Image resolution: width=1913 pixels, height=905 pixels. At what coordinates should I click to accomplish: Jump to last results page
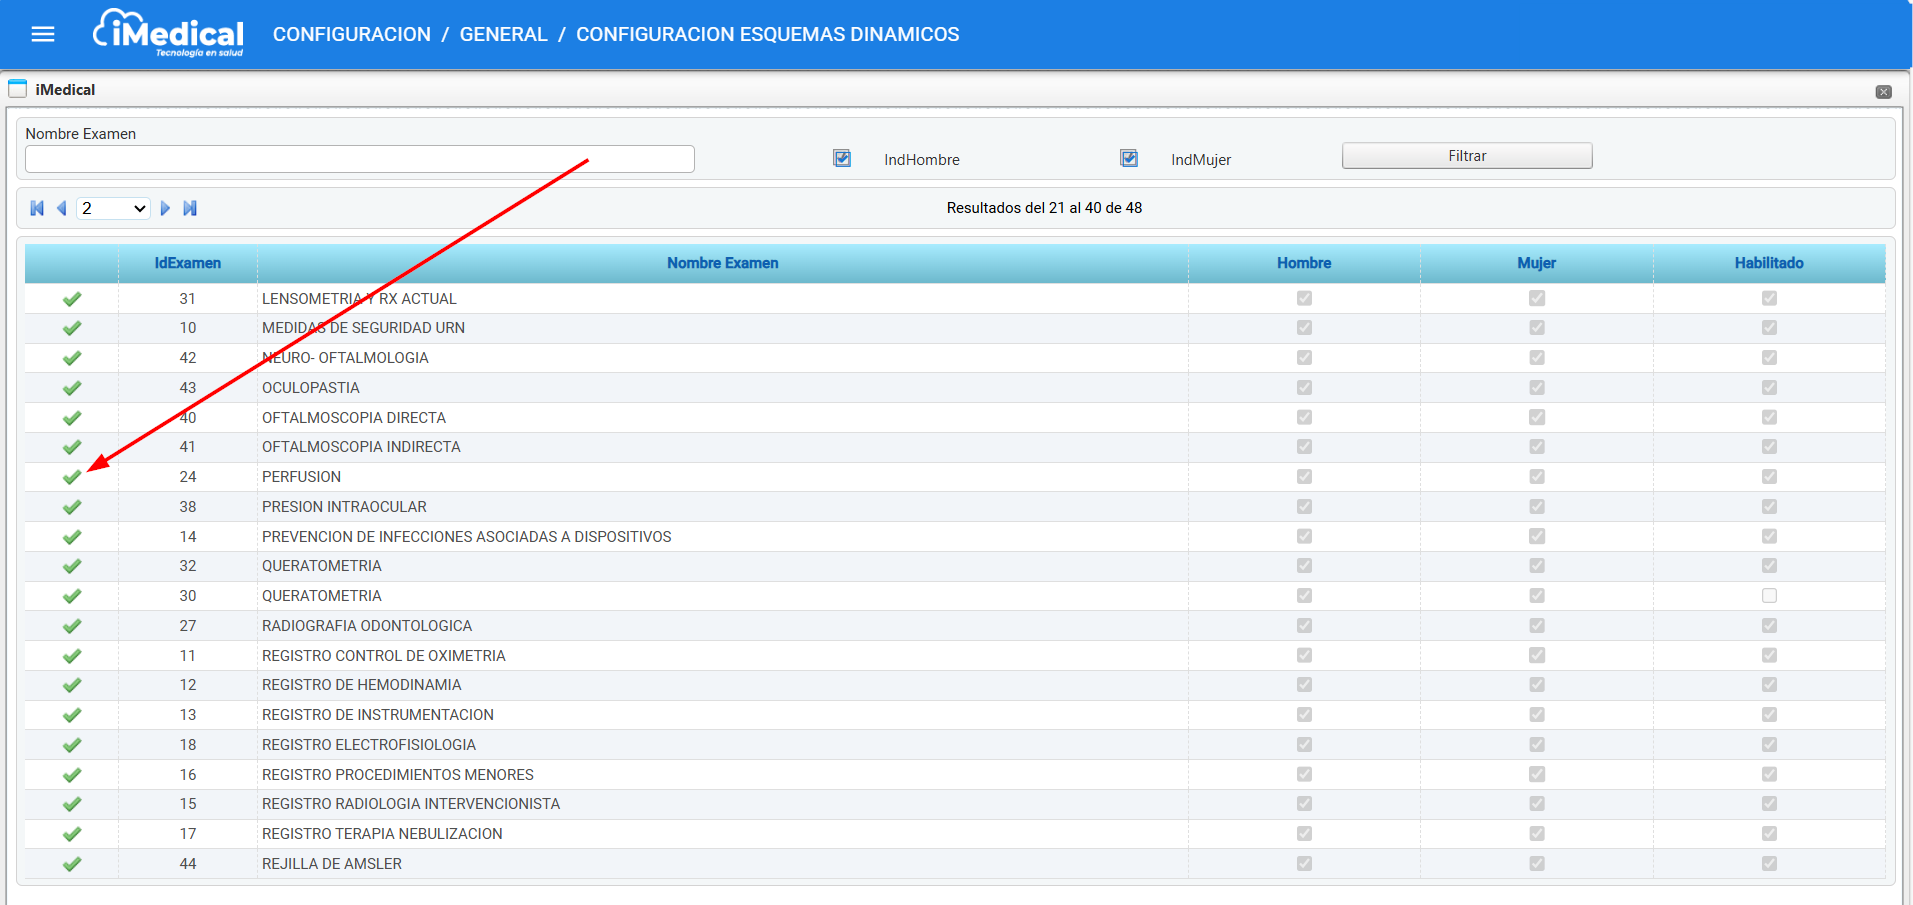pos(190,208)
